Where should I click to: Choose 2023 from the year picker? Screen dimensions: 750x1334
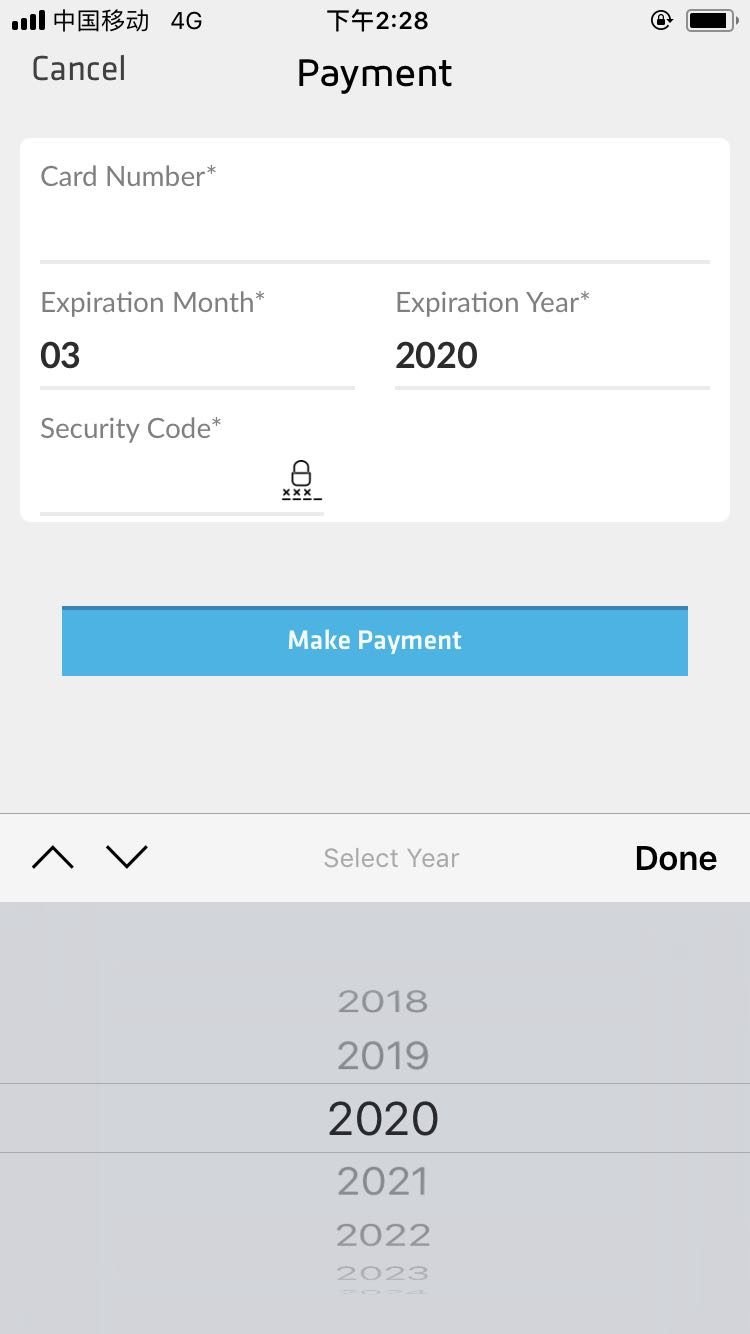pyautogui.click(x=383, y=1273)
